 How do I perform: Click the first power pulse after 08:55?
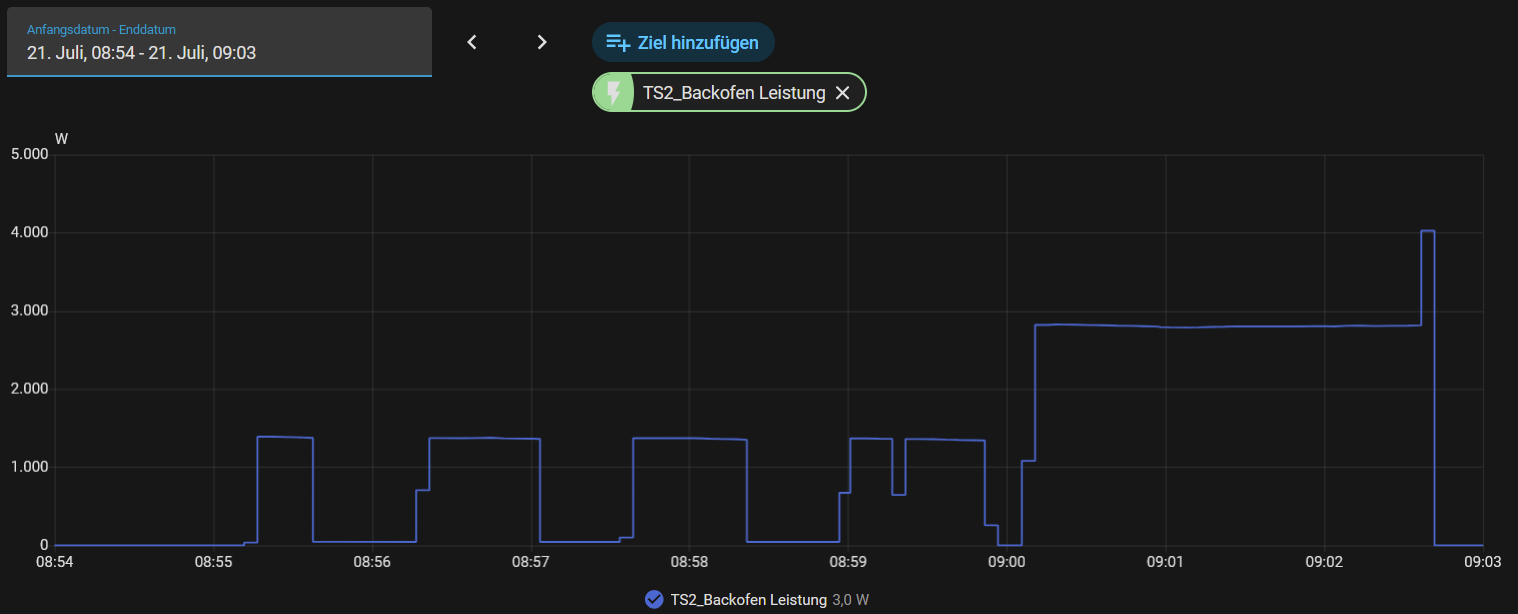pyautogui.click(x=285, y=438)
